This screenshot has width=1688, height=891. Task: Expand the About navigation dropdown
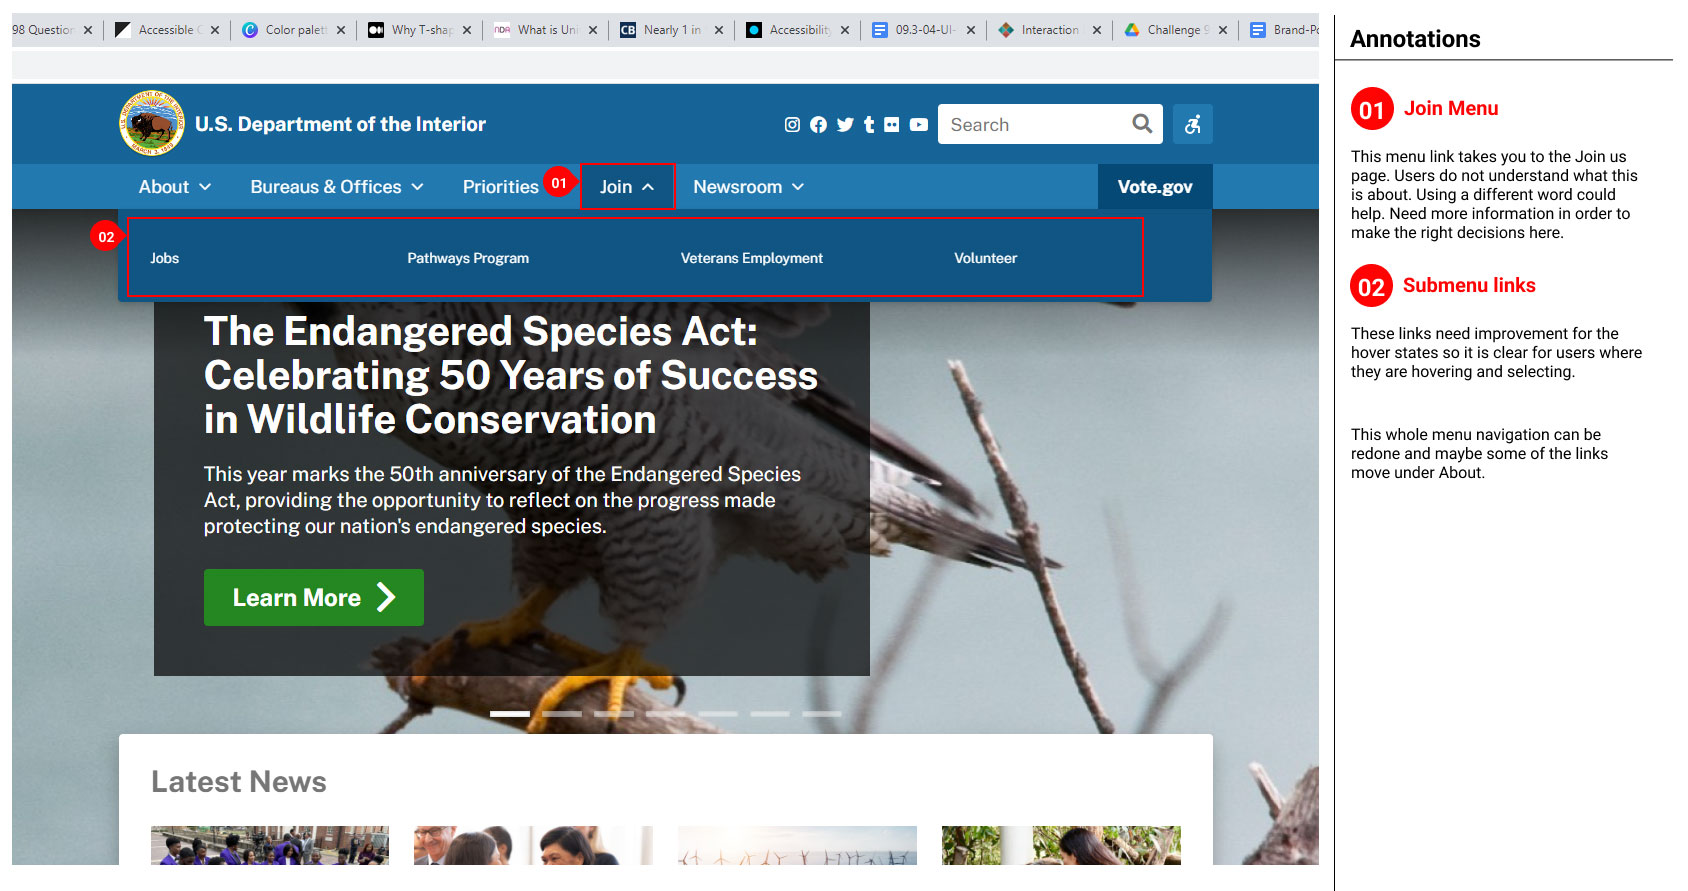click(x=175, y=187)
